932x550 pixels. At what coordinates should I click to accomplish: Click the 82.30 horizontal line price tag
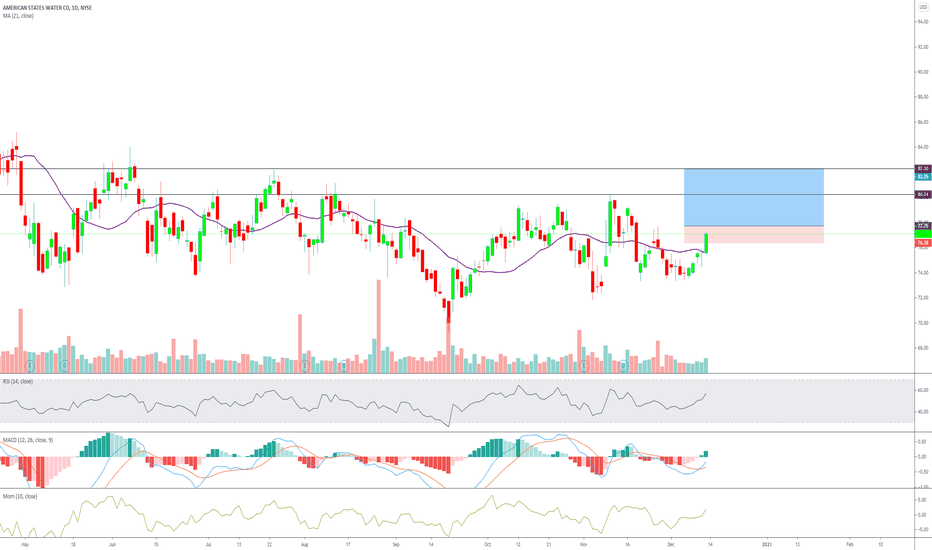(x=922, y=169)
